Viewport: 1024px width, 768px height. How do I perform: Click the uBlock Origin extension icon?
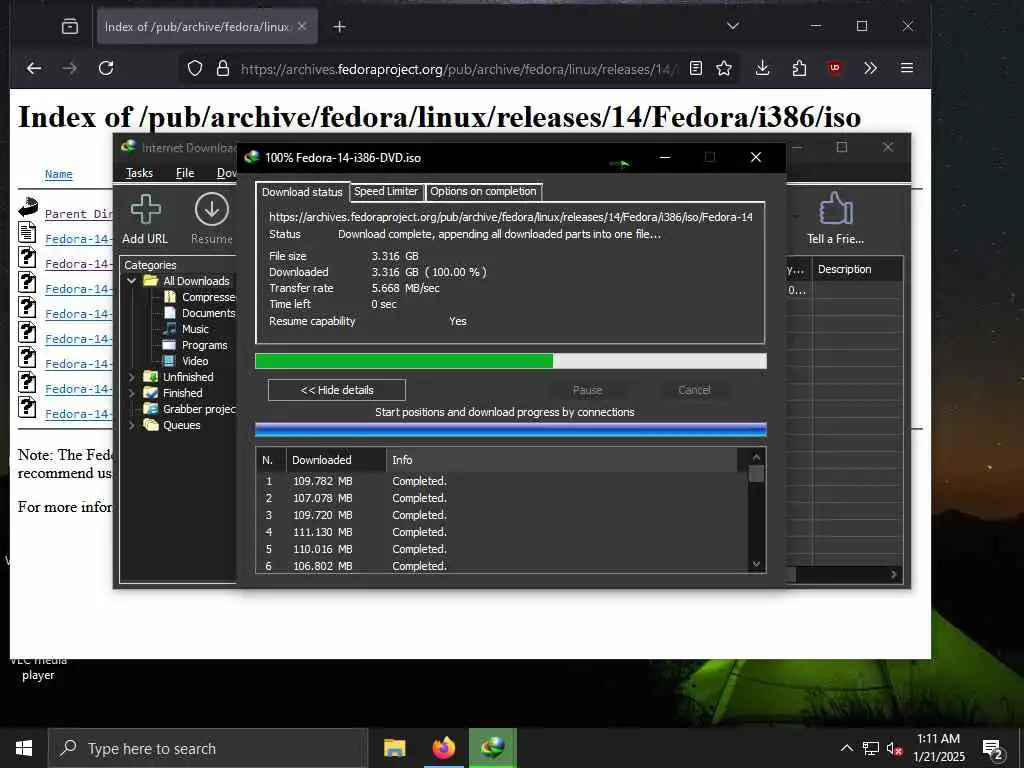tap(834, 68)
